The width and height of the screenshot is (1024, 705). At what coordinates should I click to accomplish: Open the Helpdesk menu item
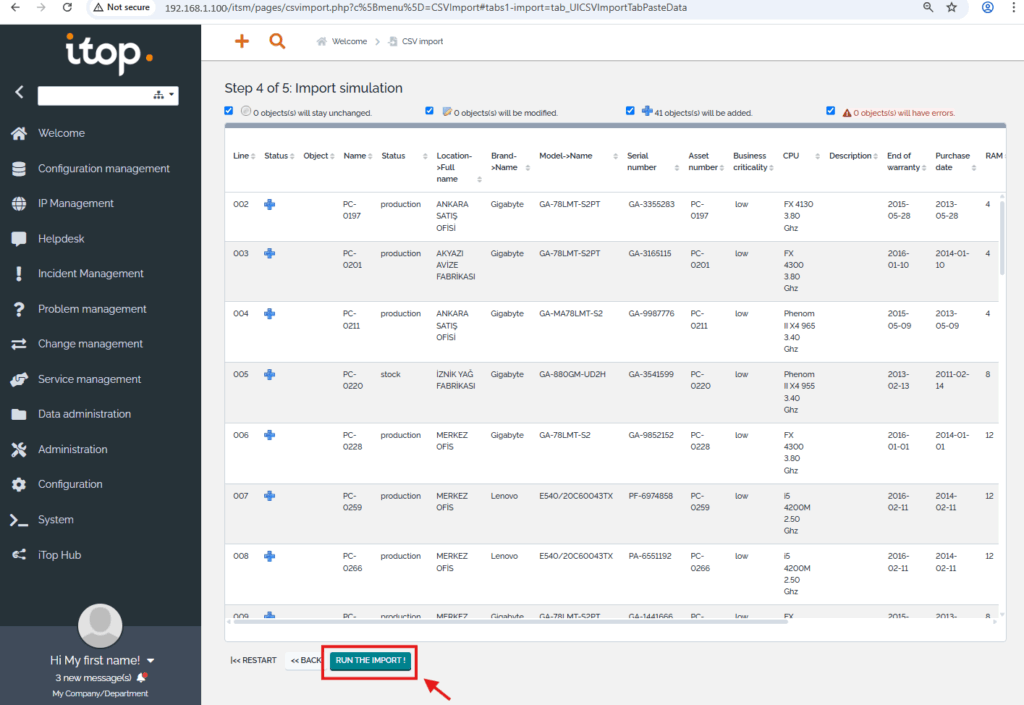pos(62,239)
